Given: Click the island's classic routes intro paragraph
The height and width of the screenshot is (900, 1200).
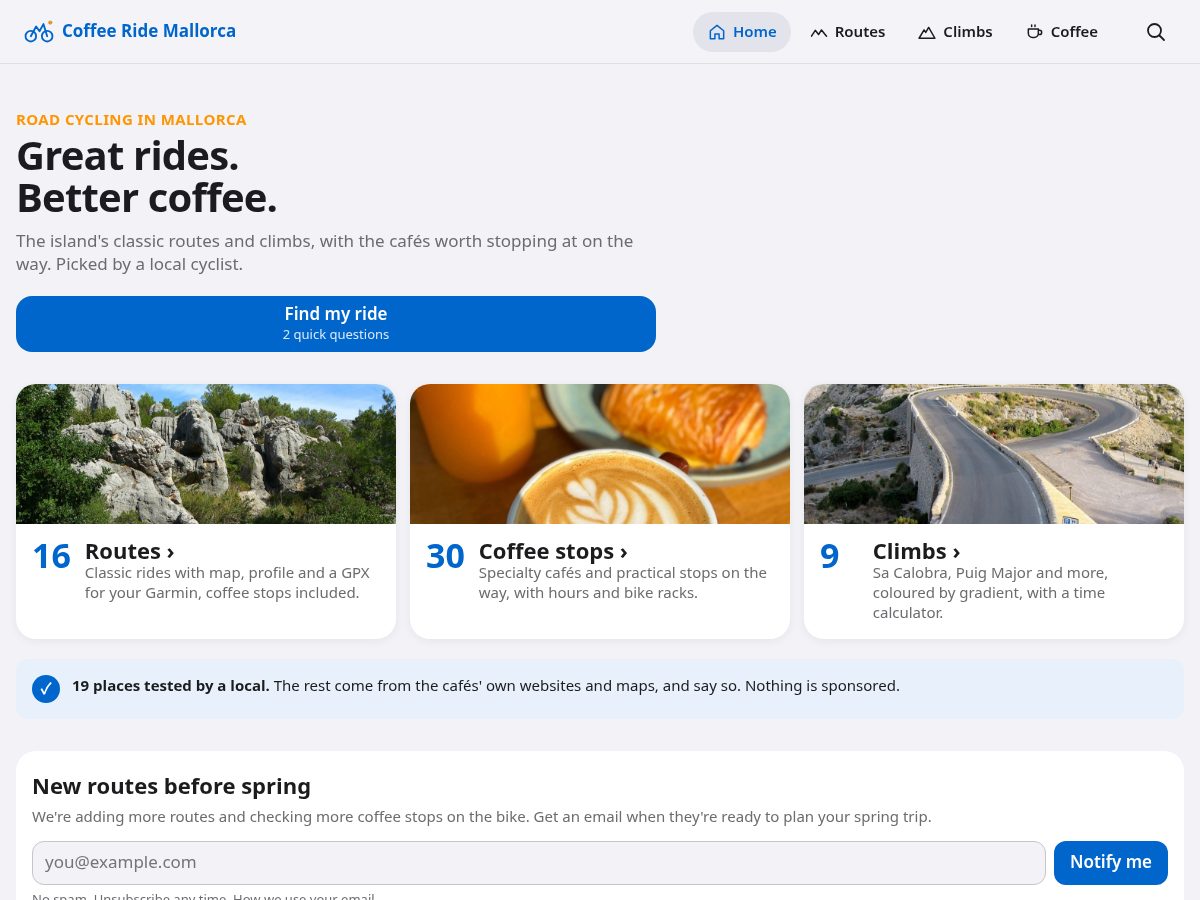Looking at the screenshot, I should click(x=325, y=253).
